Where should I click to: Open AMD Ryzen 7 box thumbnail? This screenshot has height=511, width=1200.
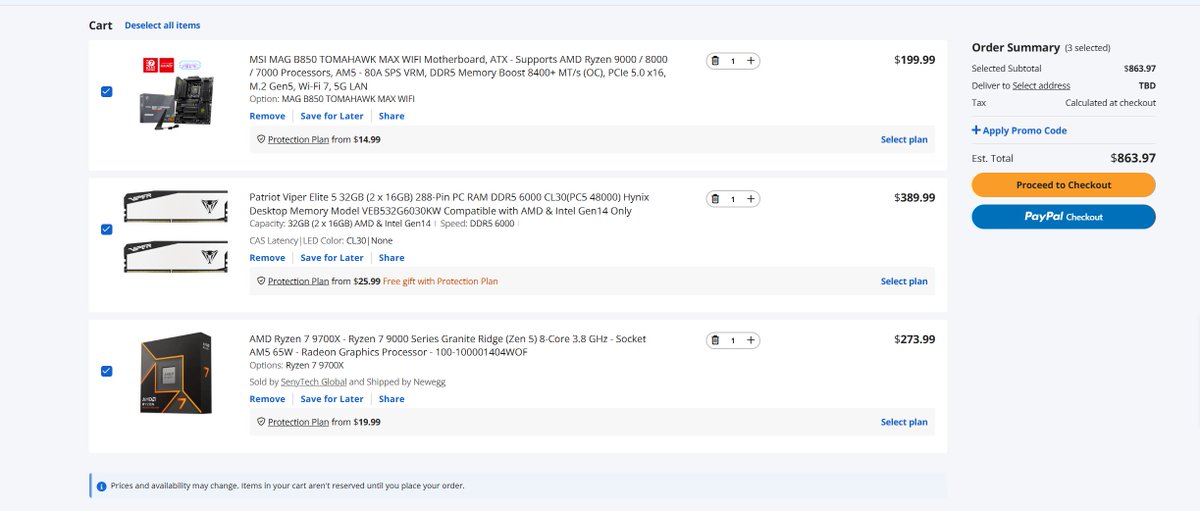177,372
